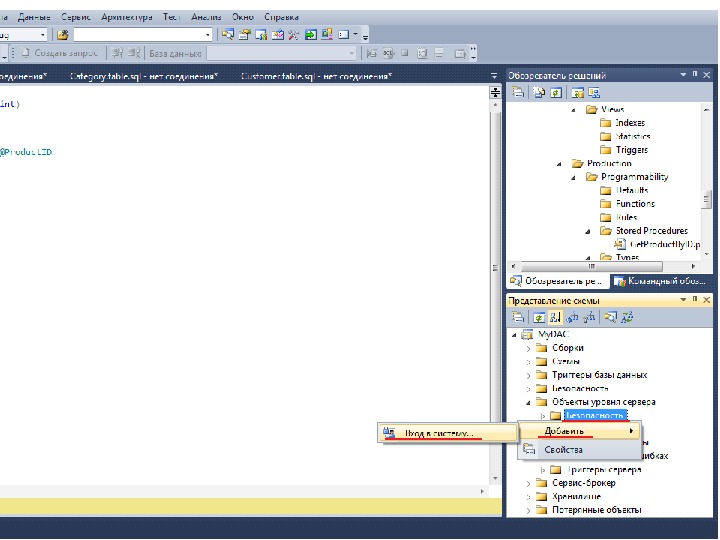720x540 pixels.
Task: Toggle the sort A-Z icon in Schema View toolbar
Action: pyautogui.click(x=555, y=317)
